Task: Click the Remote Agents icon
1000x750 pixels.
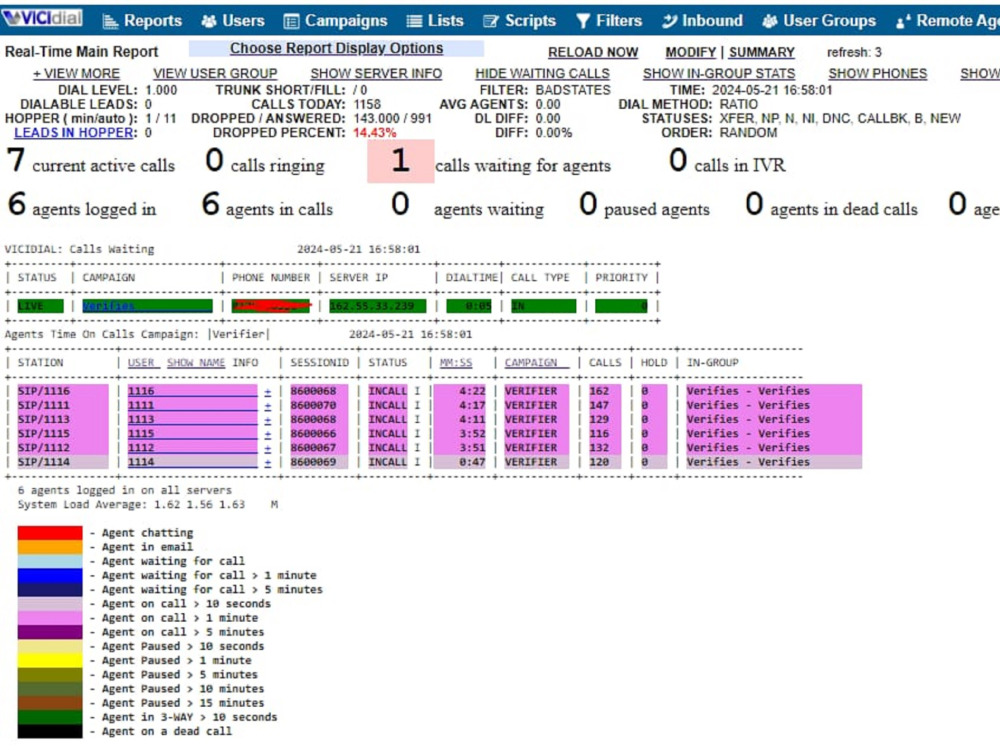Action: tap(903, 21)
